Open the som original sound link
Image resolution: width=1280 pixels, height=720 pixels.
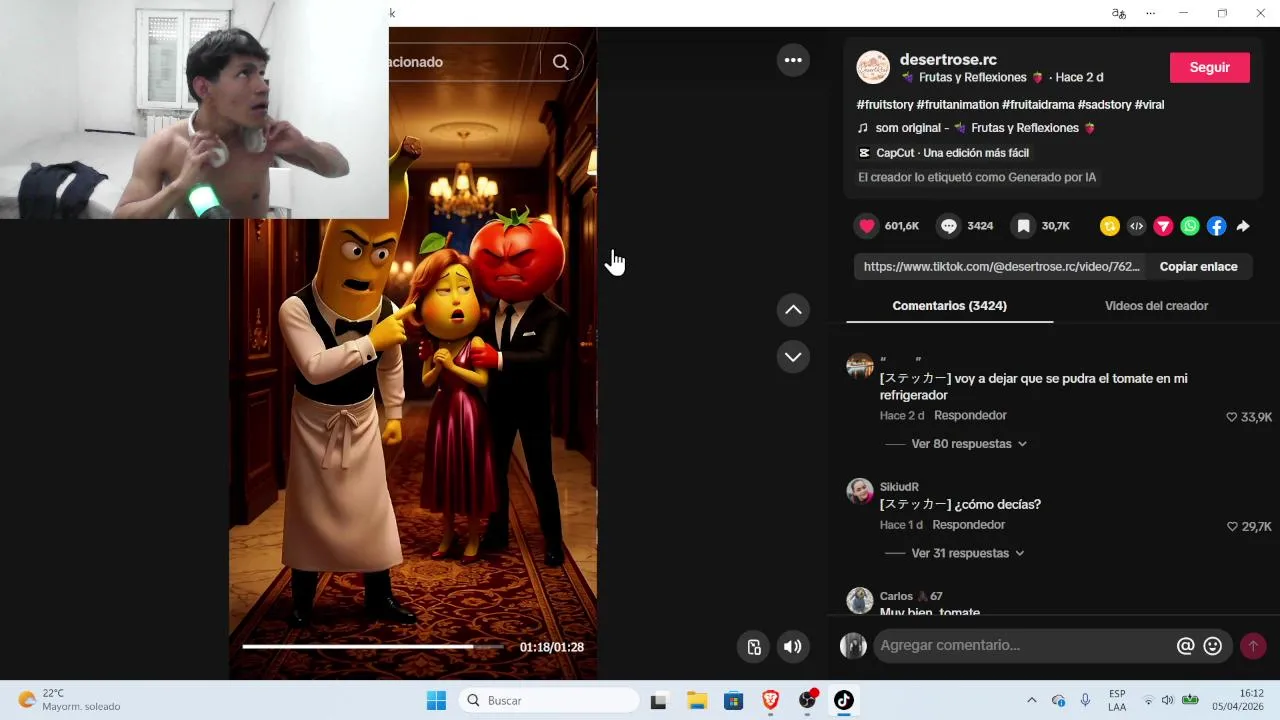point(977,128)
